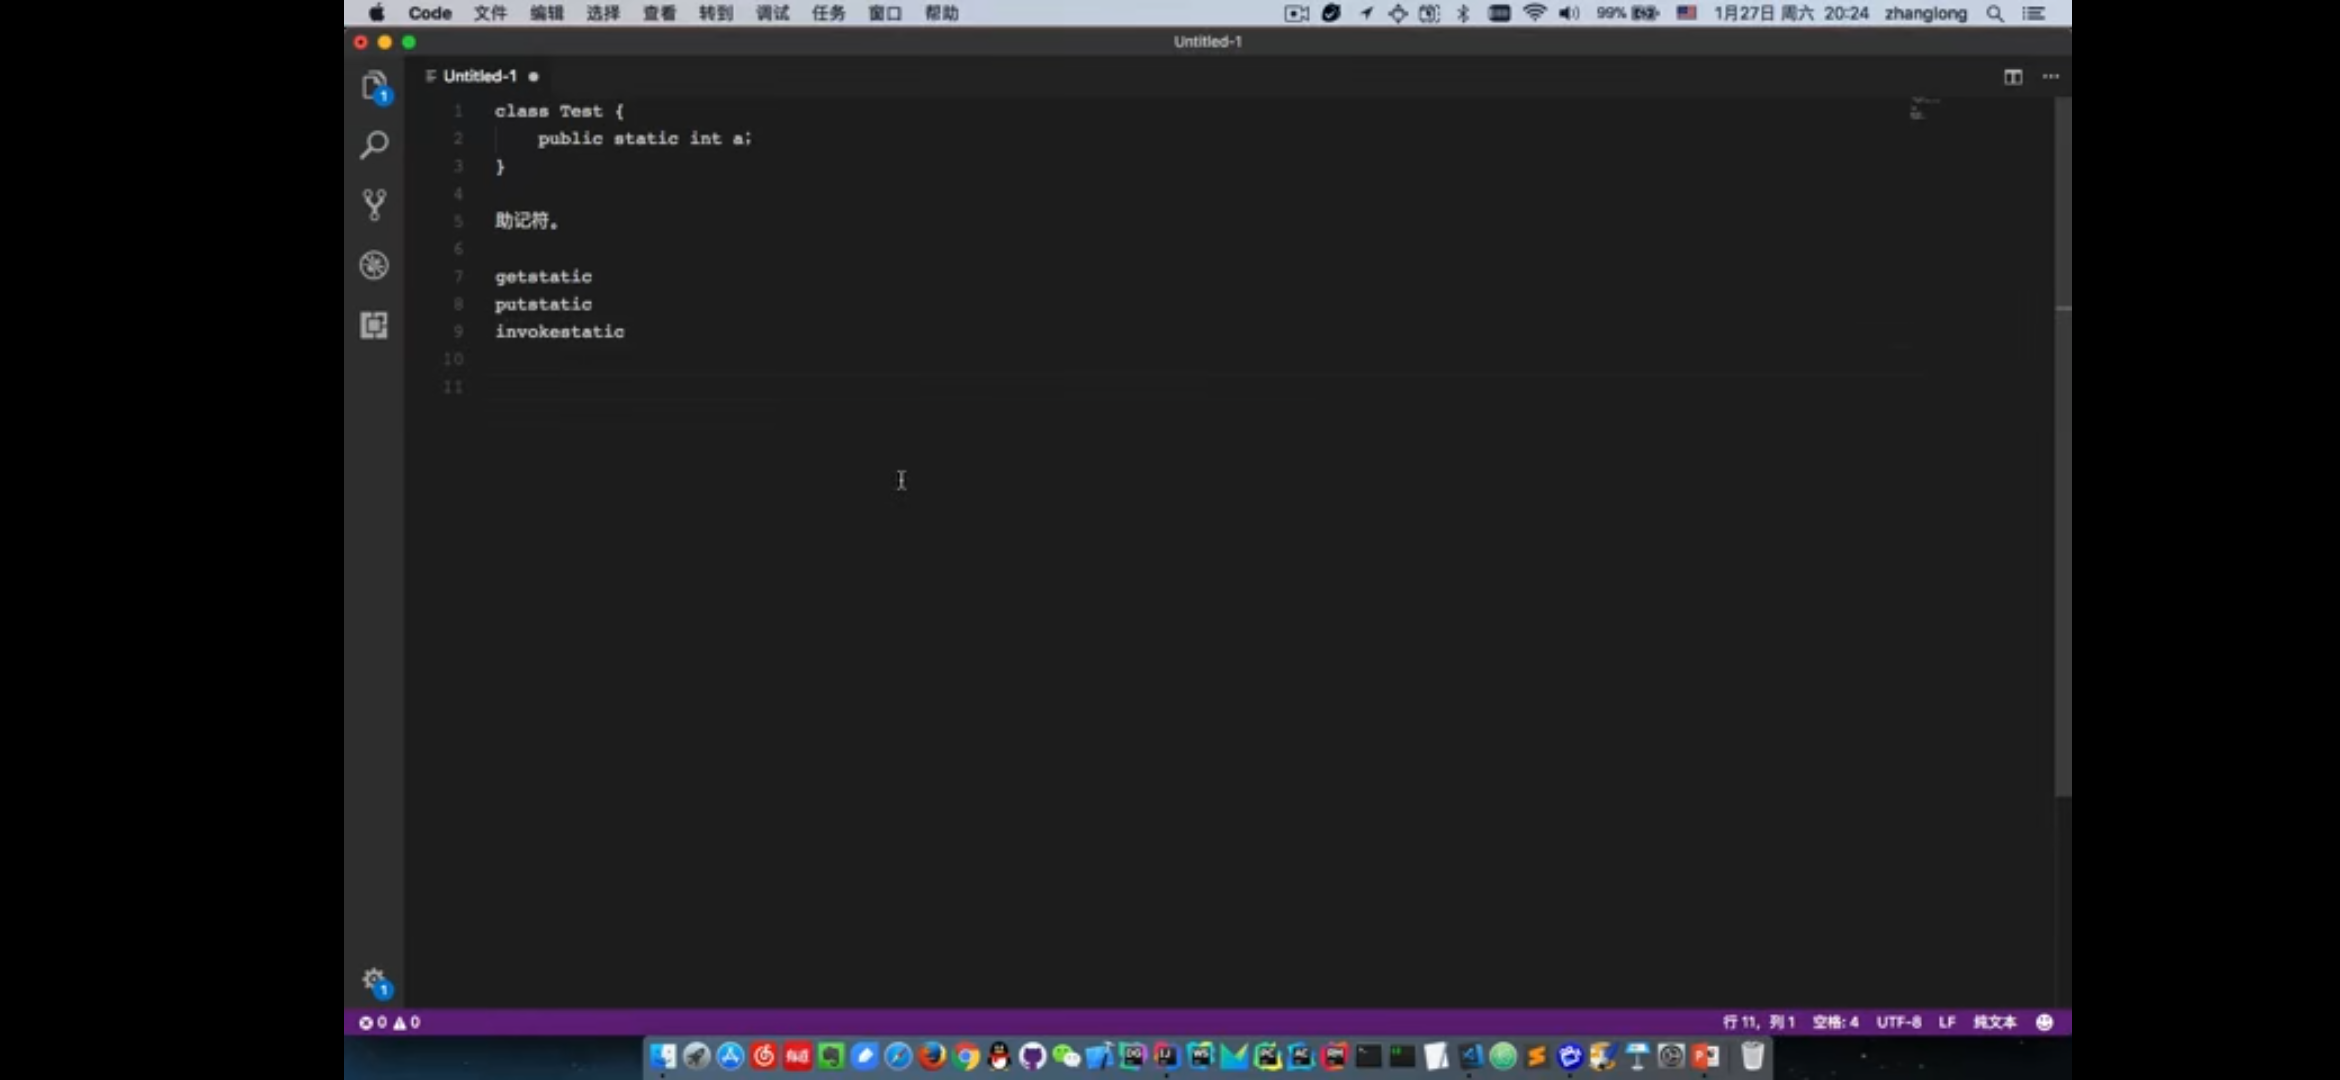Open the 文件 menu
The image size is (2340, 1080).
490,13
